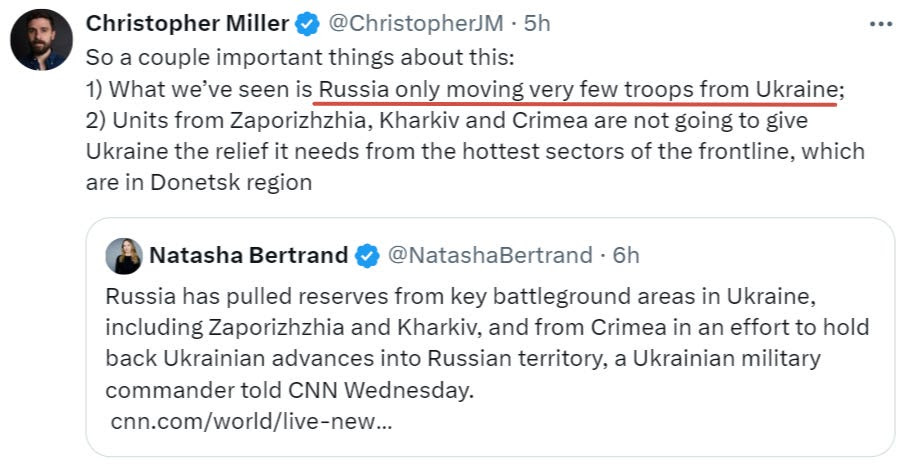
Task: Click Christopher Miller's blue verified badge
Action: (x=307, y=24)
